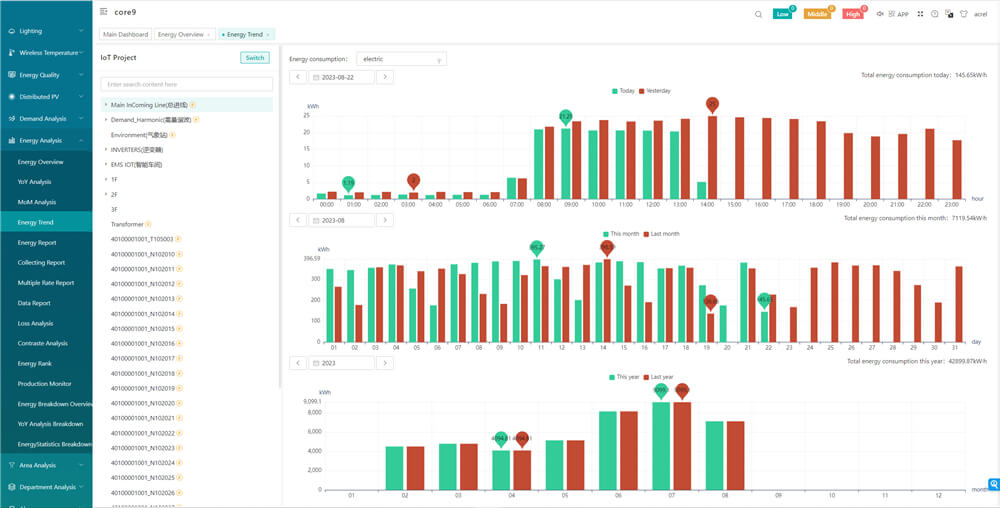Image resolution: width=1000 pixels, height=508 pixels.
Task: Select tree row 40100001001_T105003
Action: [187, 239]
